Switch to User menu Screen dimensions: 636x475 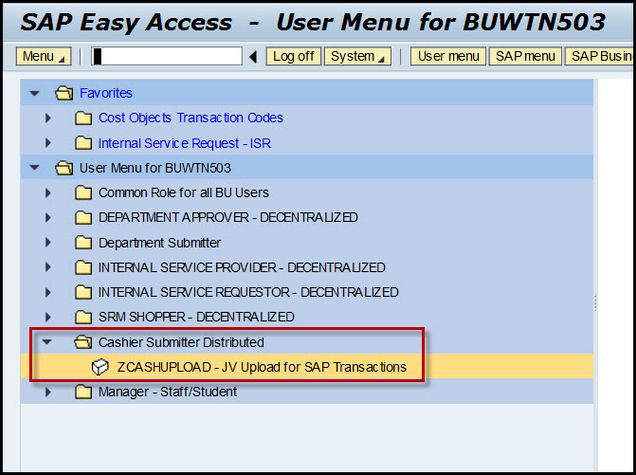coord(448,56)
